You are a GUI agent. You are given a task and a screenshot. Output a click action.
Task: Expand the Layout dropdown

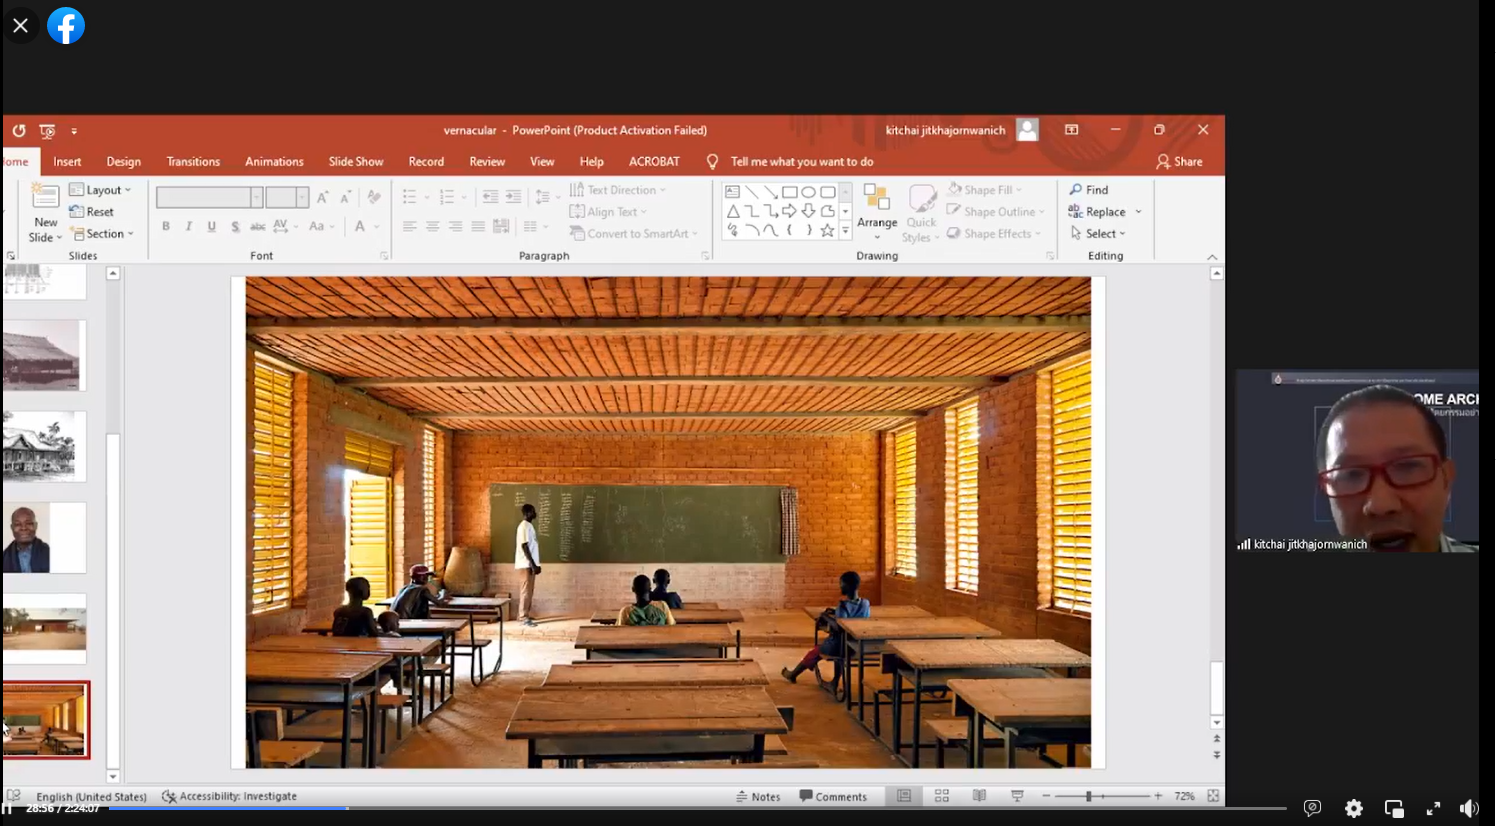101,190
